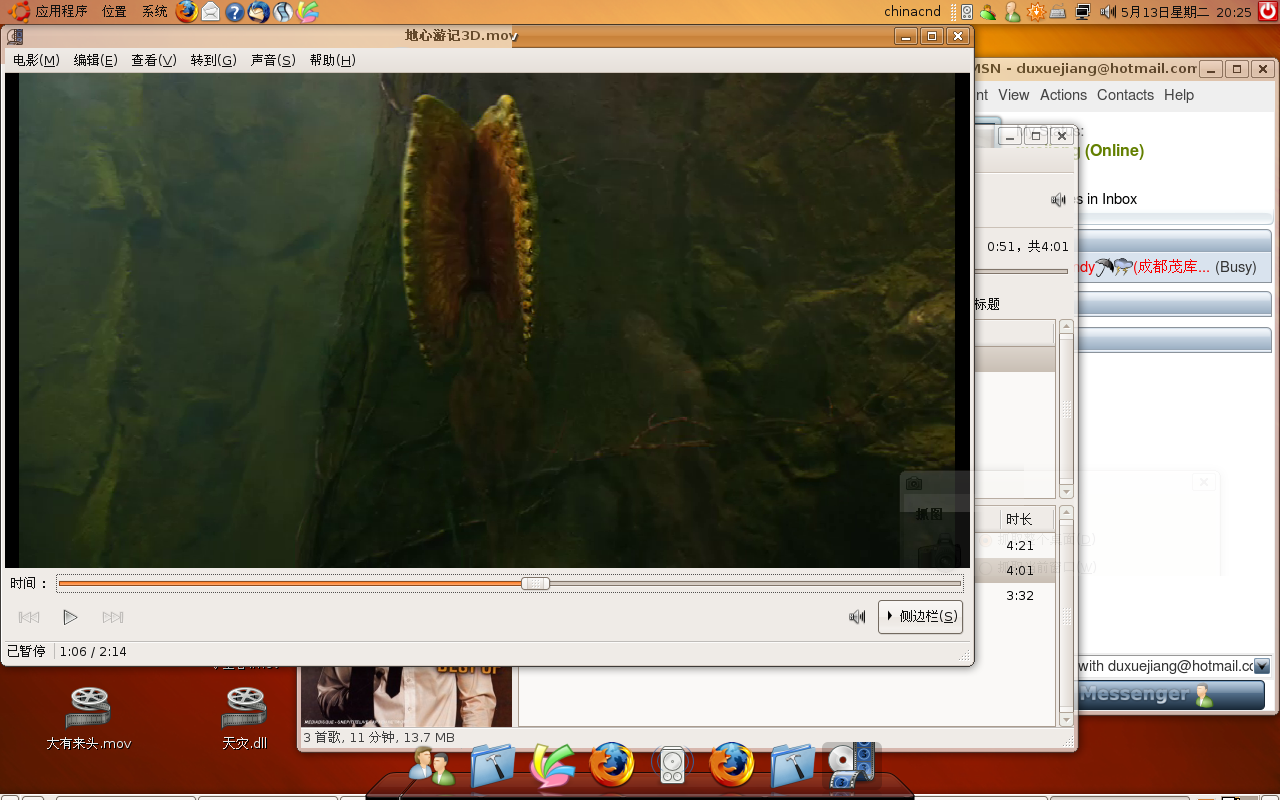This screenshot has width=1280, height=800.
Task: Open the 编辑(E) edit menu
Action: point(96,60)
